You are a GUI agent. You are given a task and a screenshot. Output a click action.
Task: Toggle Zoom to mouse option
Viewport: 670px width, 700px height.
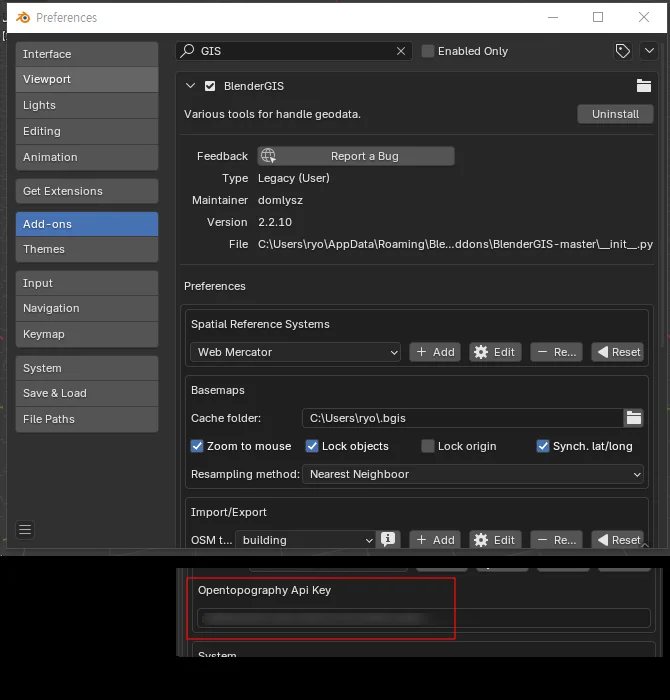(197, 446)
